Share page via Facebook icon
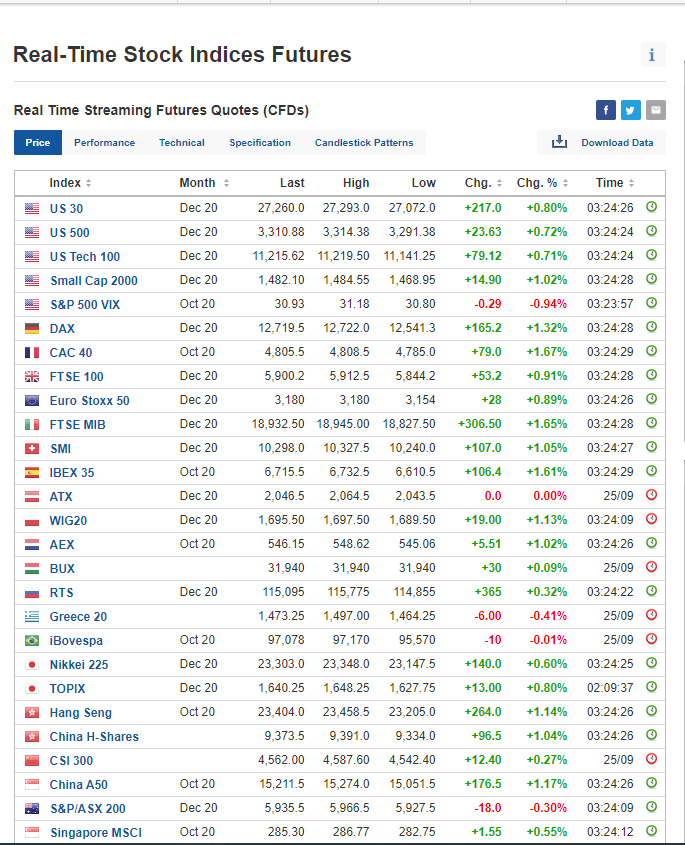The height and width of the screenshot is (845, 685). coord(605,110)
